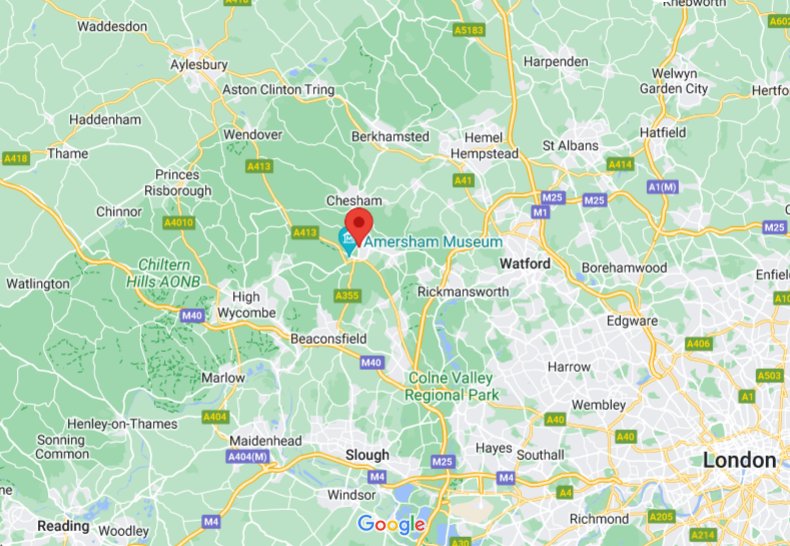Click the Google logo on the map

[391, 525]
